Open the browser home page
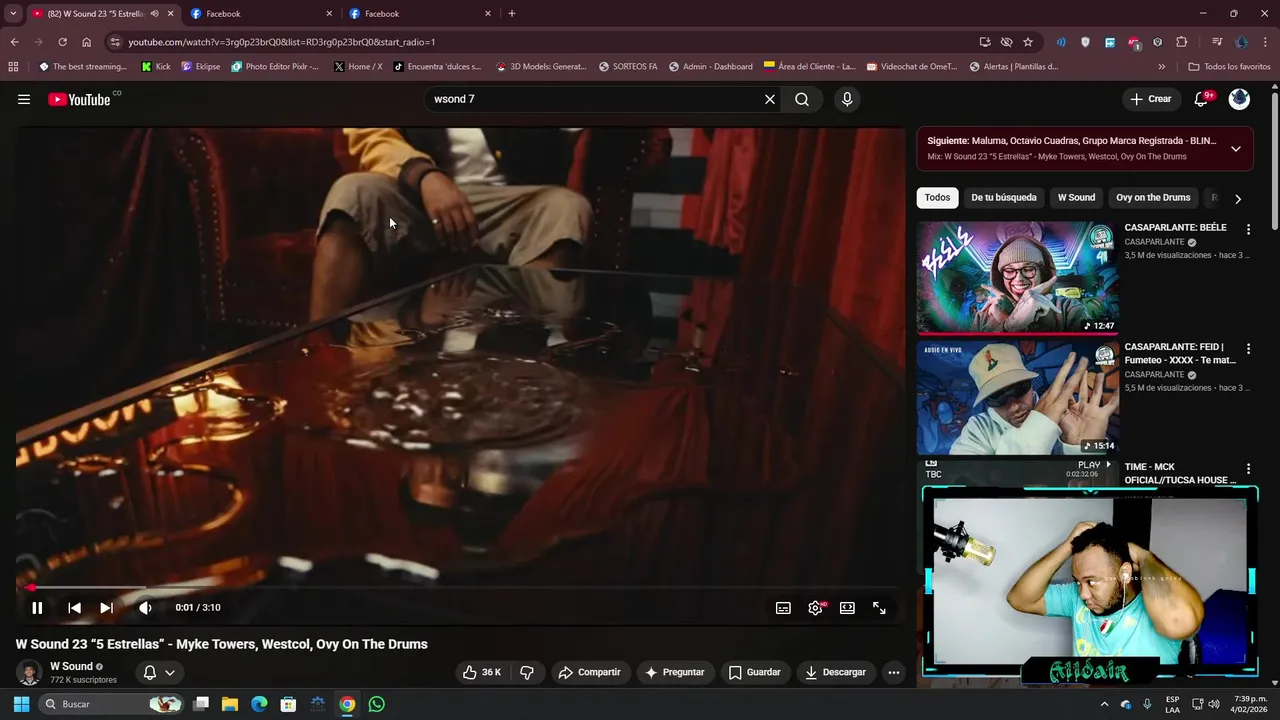The image size is (1280, 720). (86, 42)
